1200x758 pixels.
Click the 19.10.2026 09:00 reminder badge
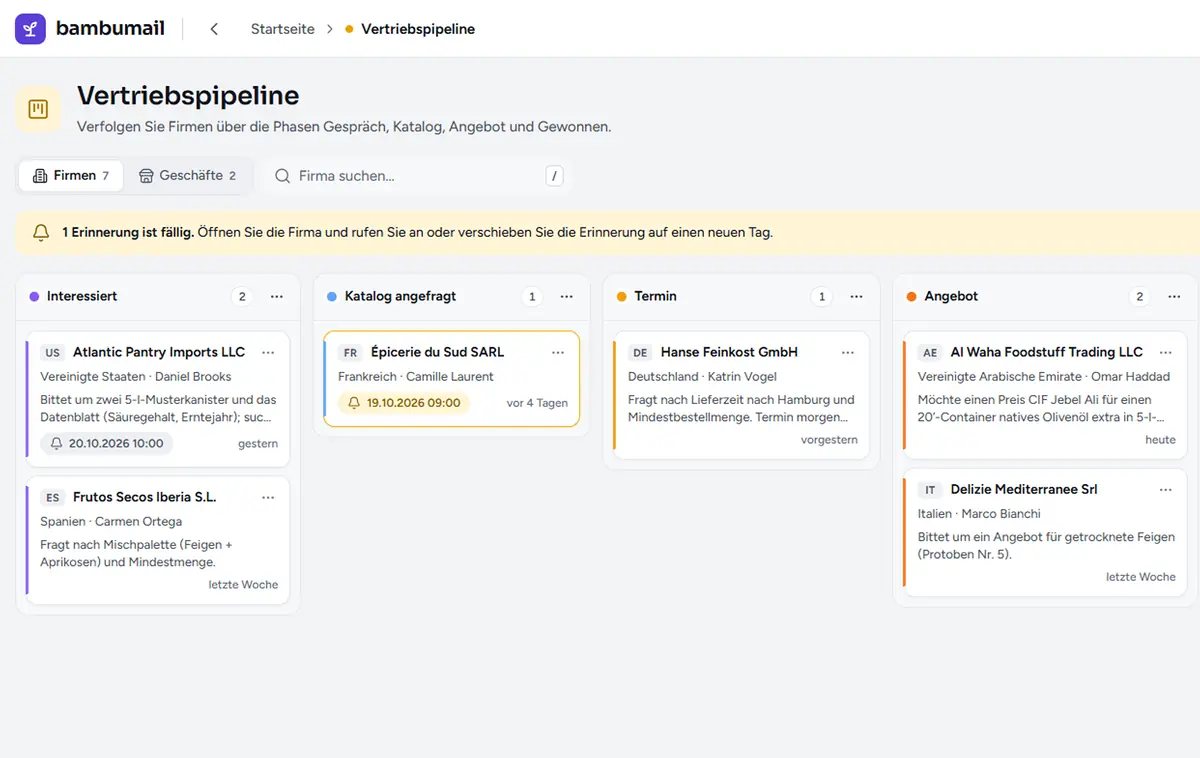point(404,403)
